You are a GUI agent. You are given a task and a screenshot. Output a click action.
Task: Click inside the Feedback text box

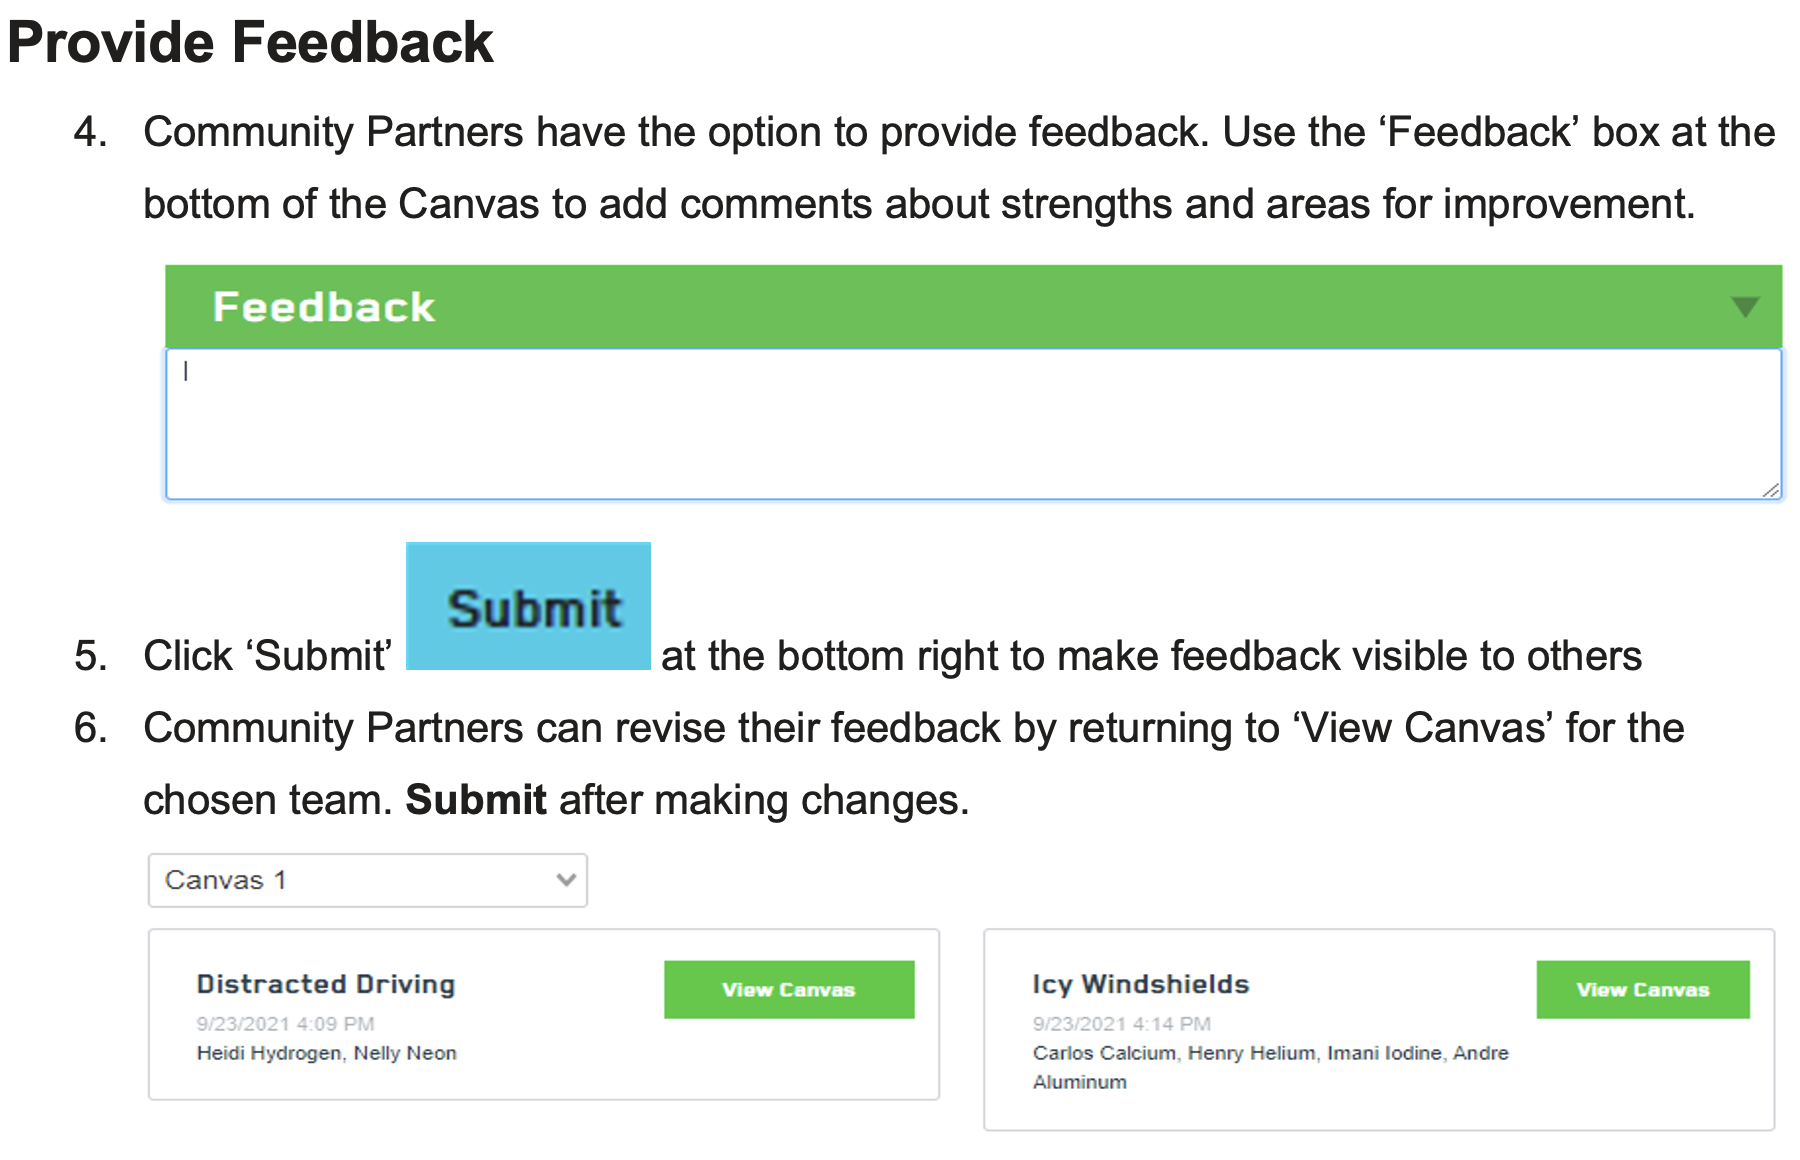pyautogui.click(x=972, y=424)
